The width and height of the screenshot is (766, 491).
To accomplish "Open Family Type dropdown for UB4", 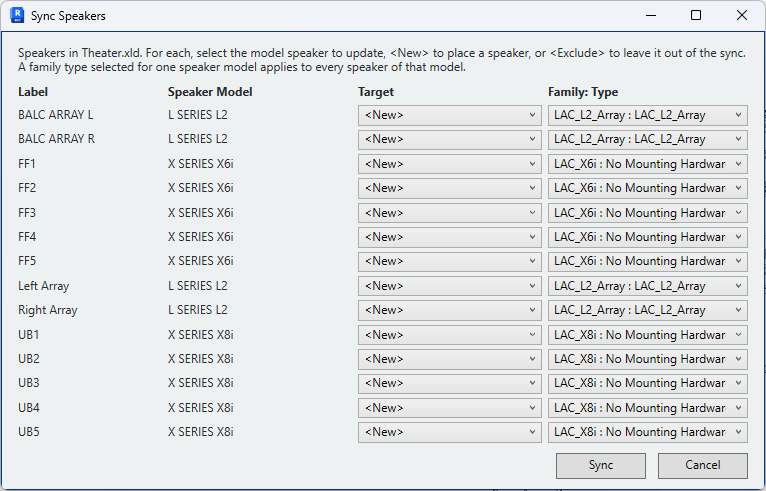I will [x=648, y=408].
